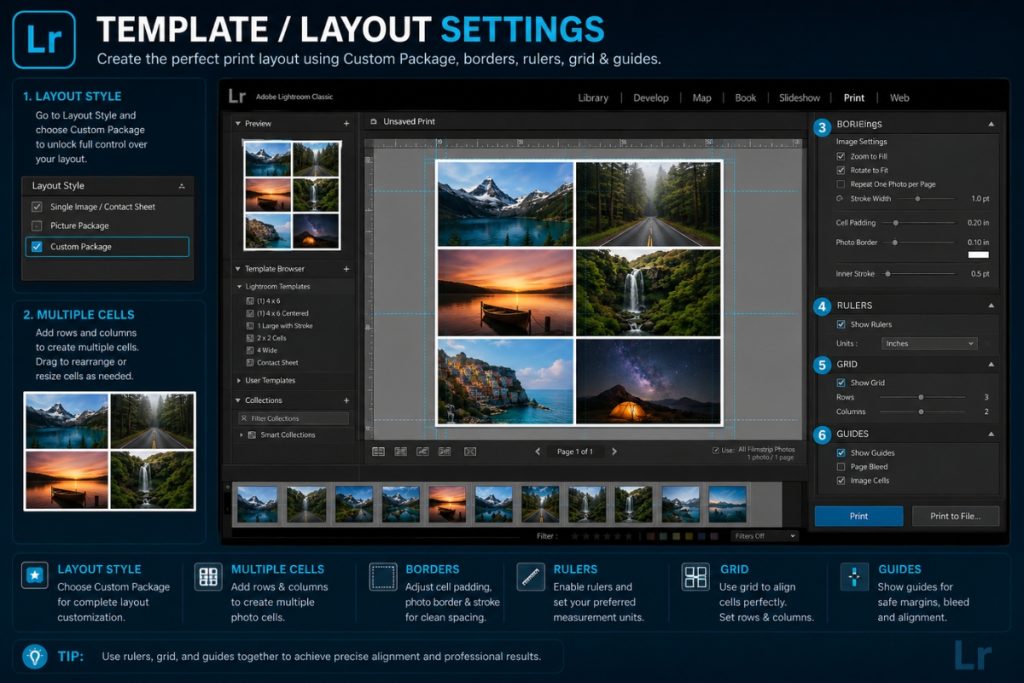1024x683 pixels.
Task: Click the search icon inside Filter Collections
Action: tap(244, 419)
